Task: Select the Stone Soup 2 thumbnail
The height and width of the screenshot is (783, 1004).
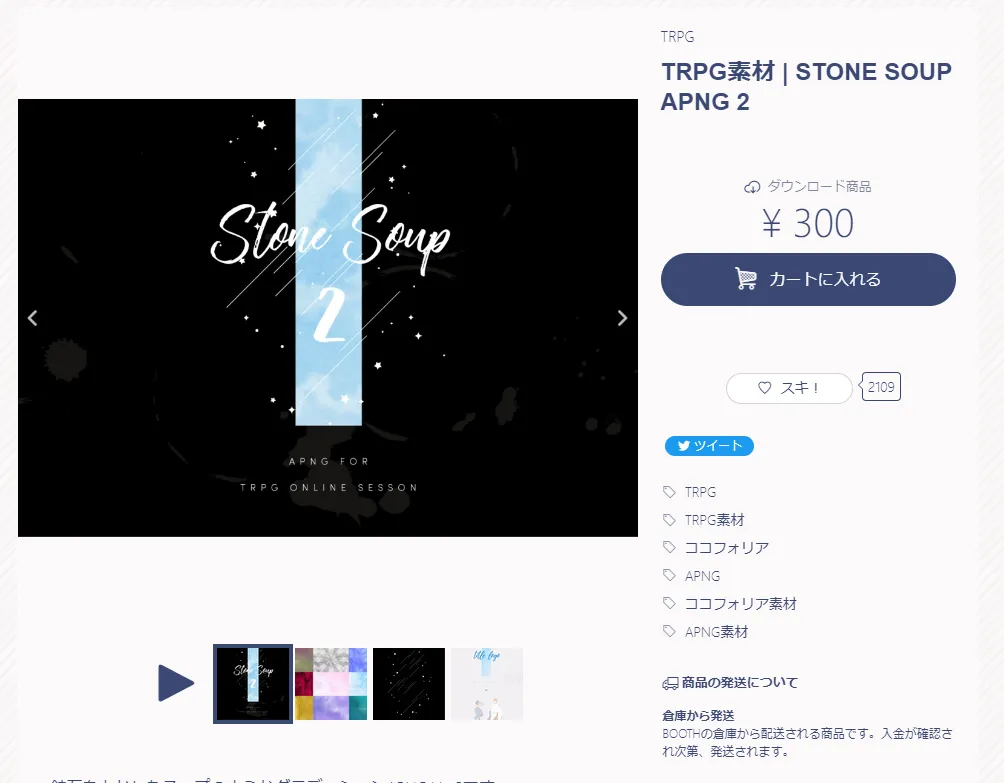Action: (253, 684)
